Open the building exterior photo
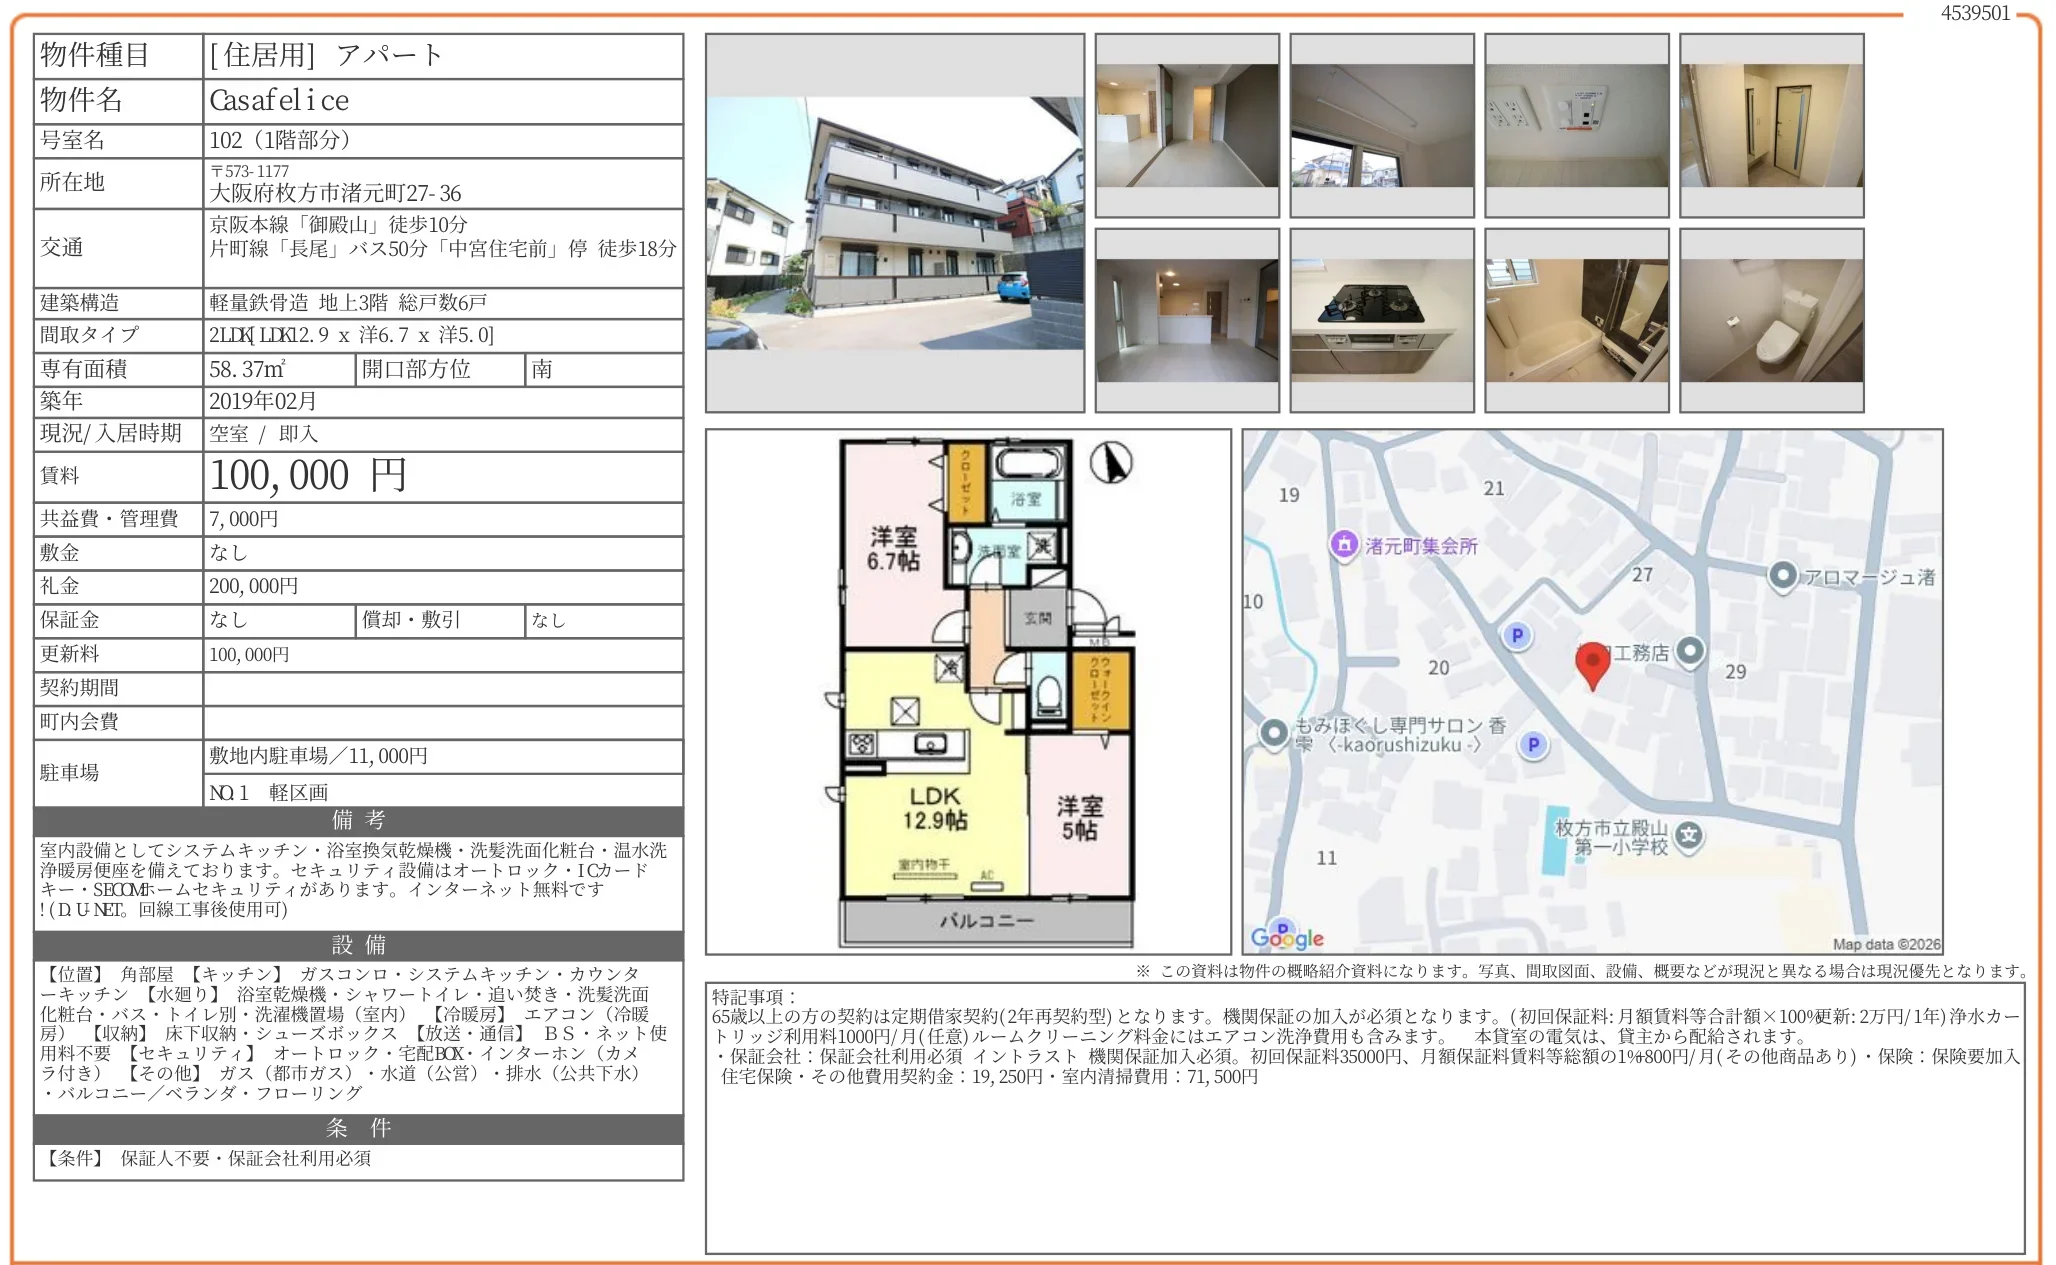 click(x=897, y=222)
